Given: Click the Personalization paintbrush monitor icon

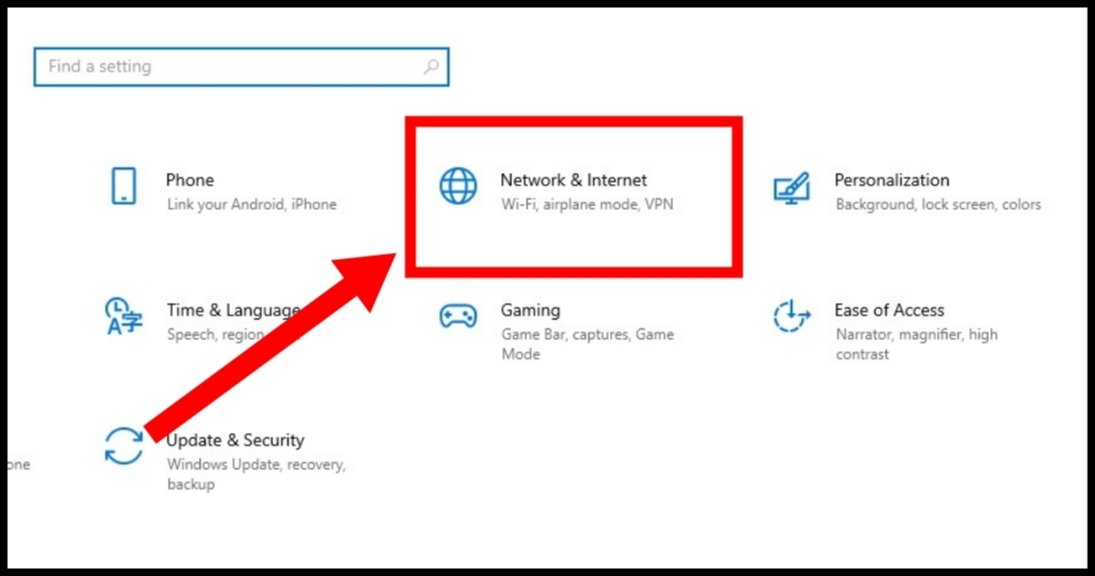Looking at the screenshot, I should [x=791, y=188].
